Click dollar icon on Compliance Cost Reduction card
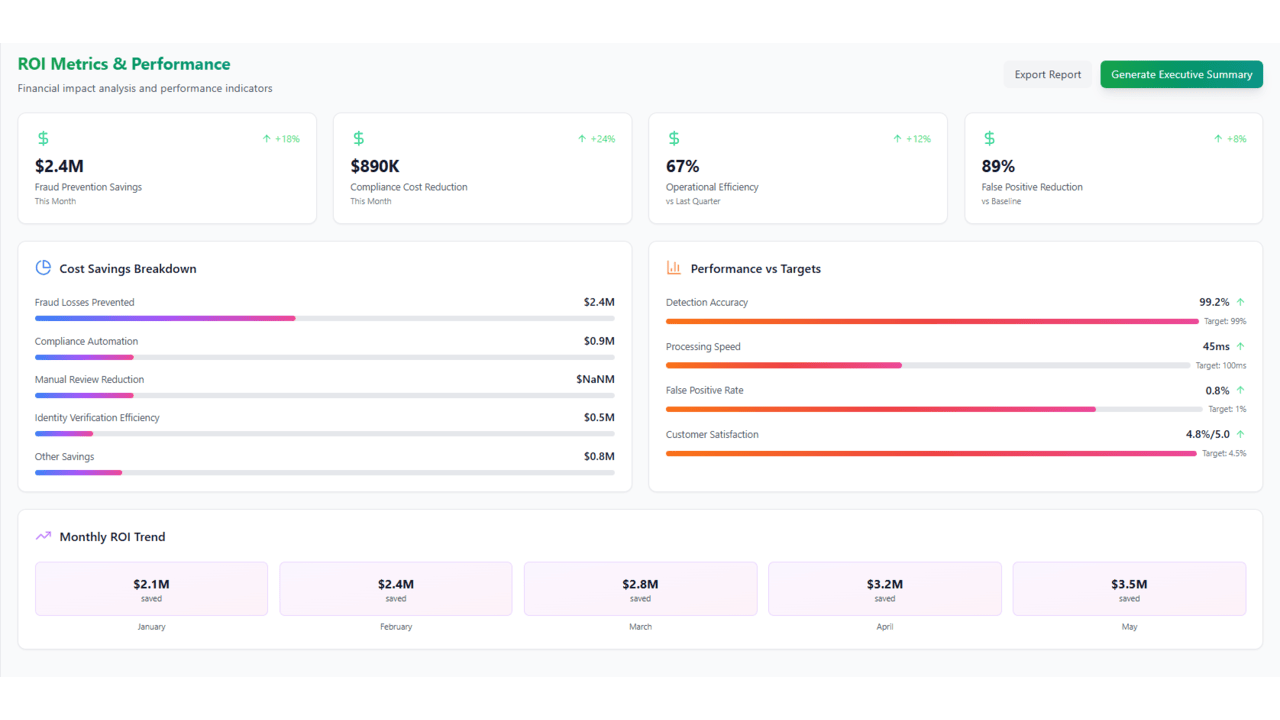The width and height of the screenshot is (1280, 720). (x=359, y=138)
